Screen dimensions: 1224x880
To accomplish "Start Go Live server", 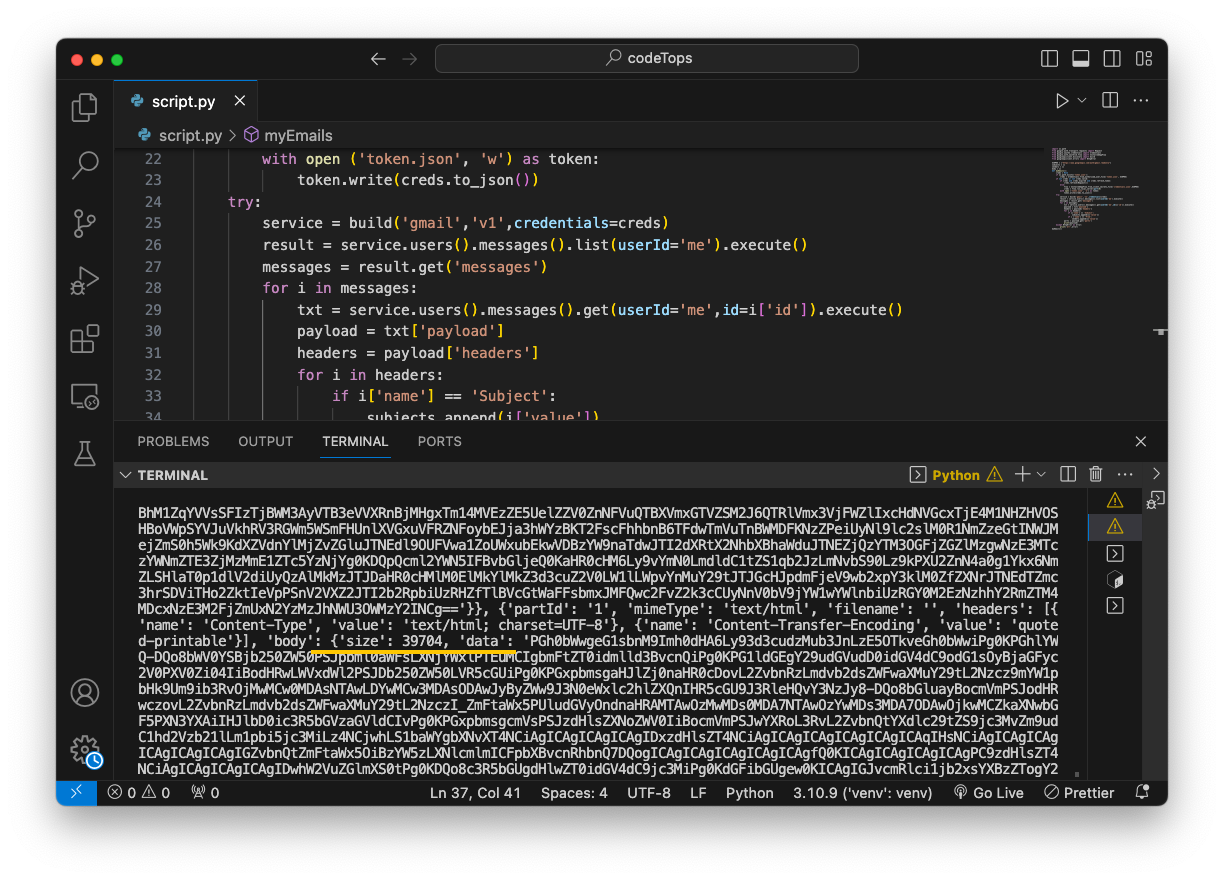I will (988, 793).
